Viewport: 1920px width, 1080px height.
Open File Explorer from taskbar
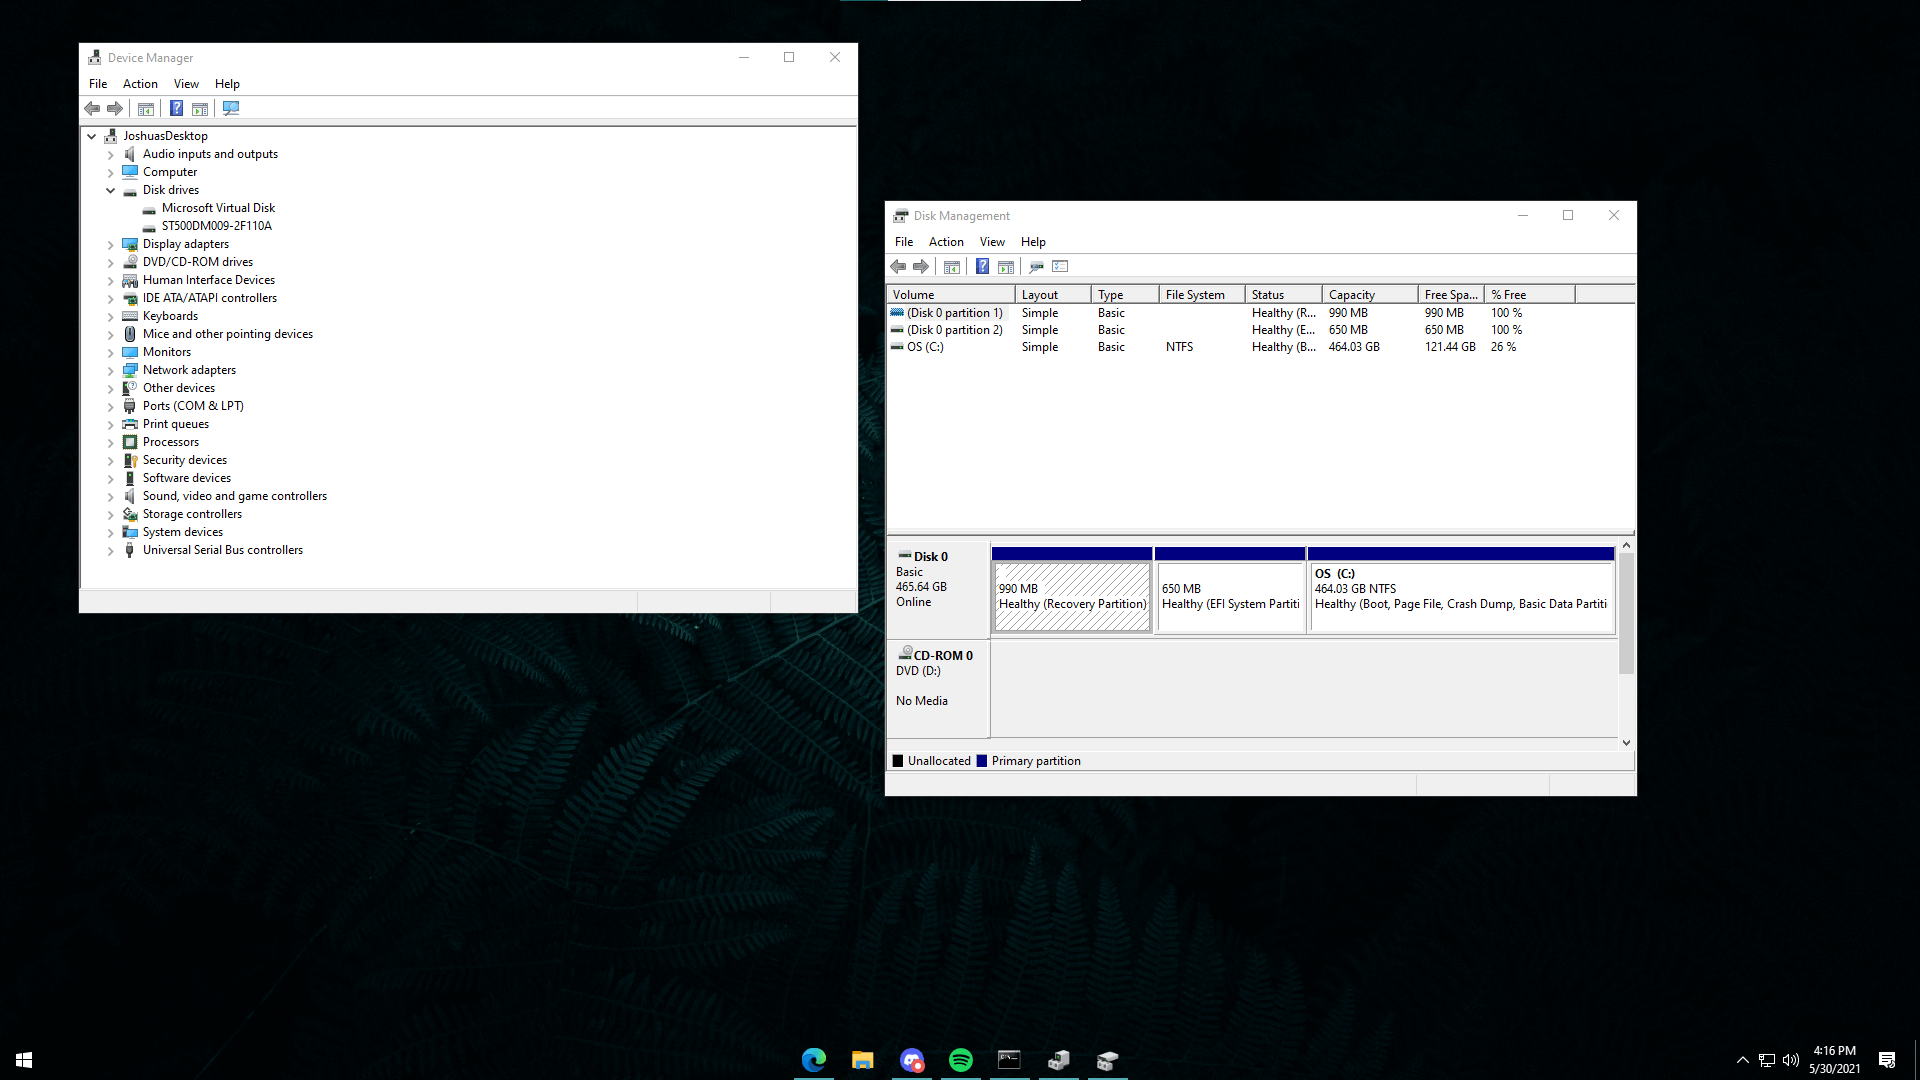[863, 1060]
